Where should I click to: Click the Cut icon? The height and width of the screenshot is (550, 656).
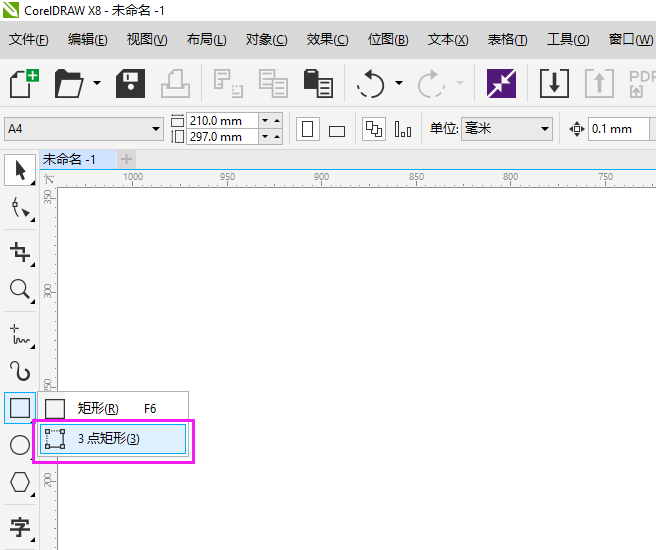point(228,83)
